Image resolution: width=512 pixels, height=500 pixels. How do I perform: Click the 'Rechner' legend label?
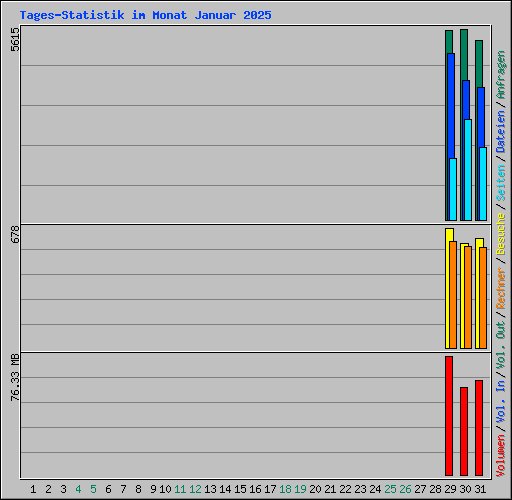pos(501,288)
